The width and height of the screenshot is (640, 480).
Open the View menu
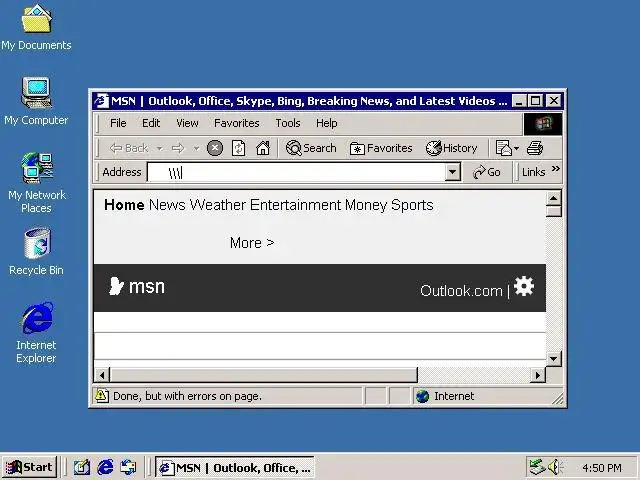pos(187,123)
